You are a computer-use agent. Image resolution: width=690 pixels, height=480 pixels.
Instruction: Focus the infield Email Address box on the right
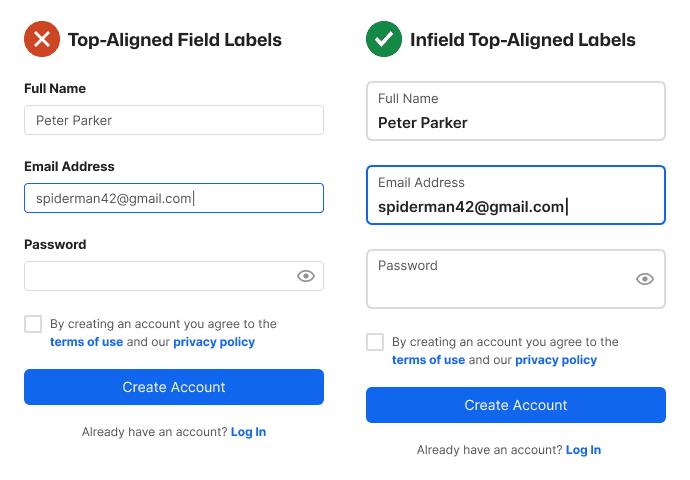tap(516, 195)
